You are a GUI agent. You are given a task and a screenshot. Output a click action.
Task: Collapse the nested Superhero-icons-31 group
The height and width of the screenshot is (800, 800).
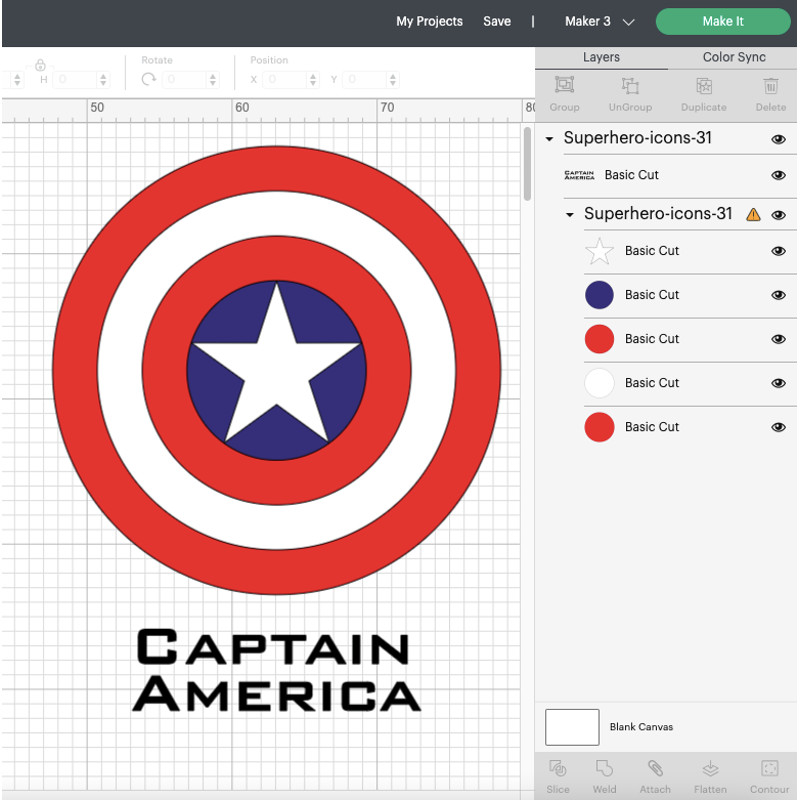click(x=570, y=215)
